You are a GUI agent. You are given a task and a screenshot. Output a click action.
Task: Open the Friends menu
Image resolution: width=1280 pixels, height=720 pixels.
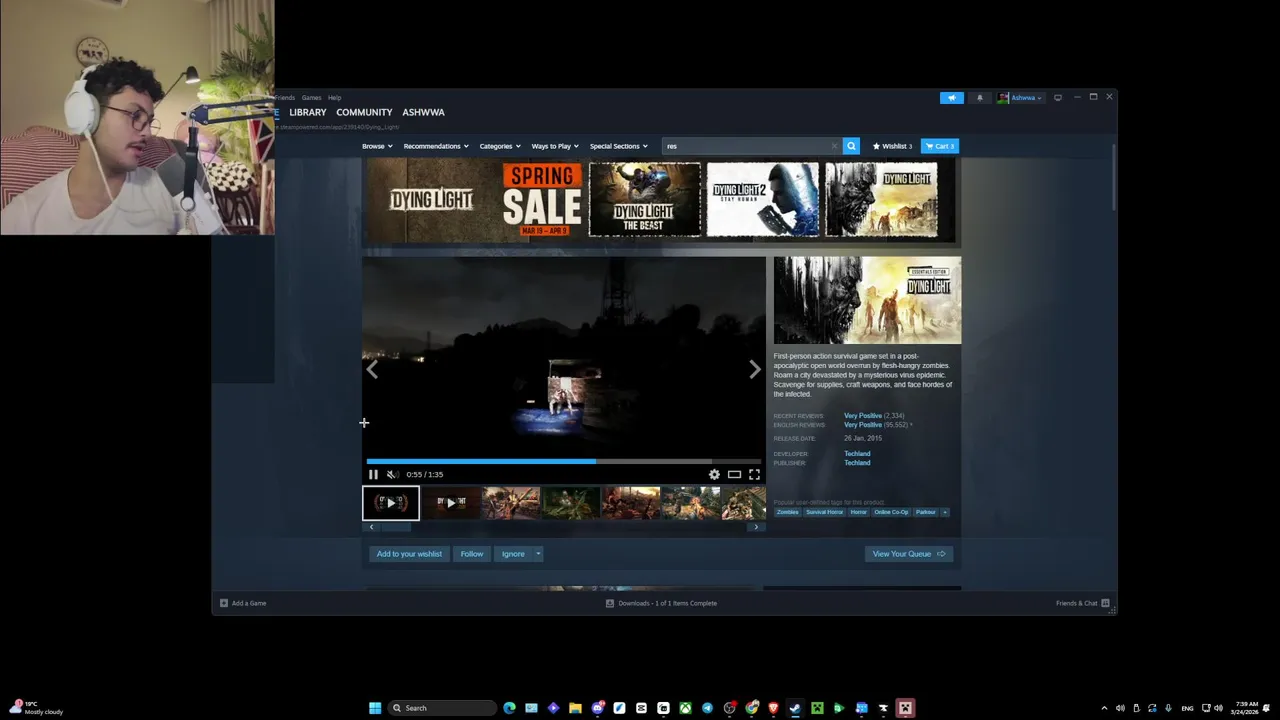pos(286,98)
